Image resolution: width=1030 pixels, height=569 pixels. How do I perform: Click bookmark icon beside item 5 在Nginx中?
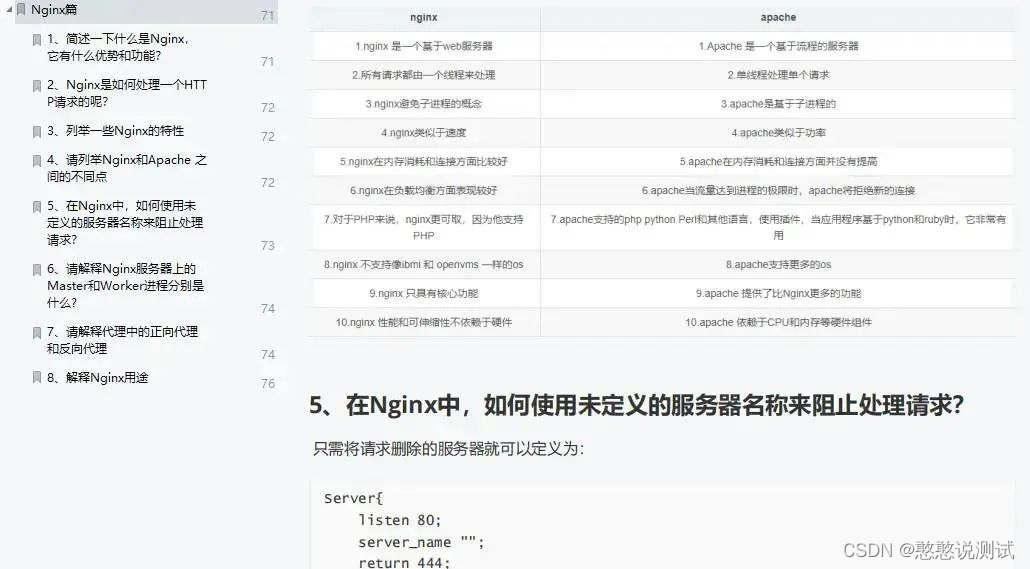click(37, 207)
